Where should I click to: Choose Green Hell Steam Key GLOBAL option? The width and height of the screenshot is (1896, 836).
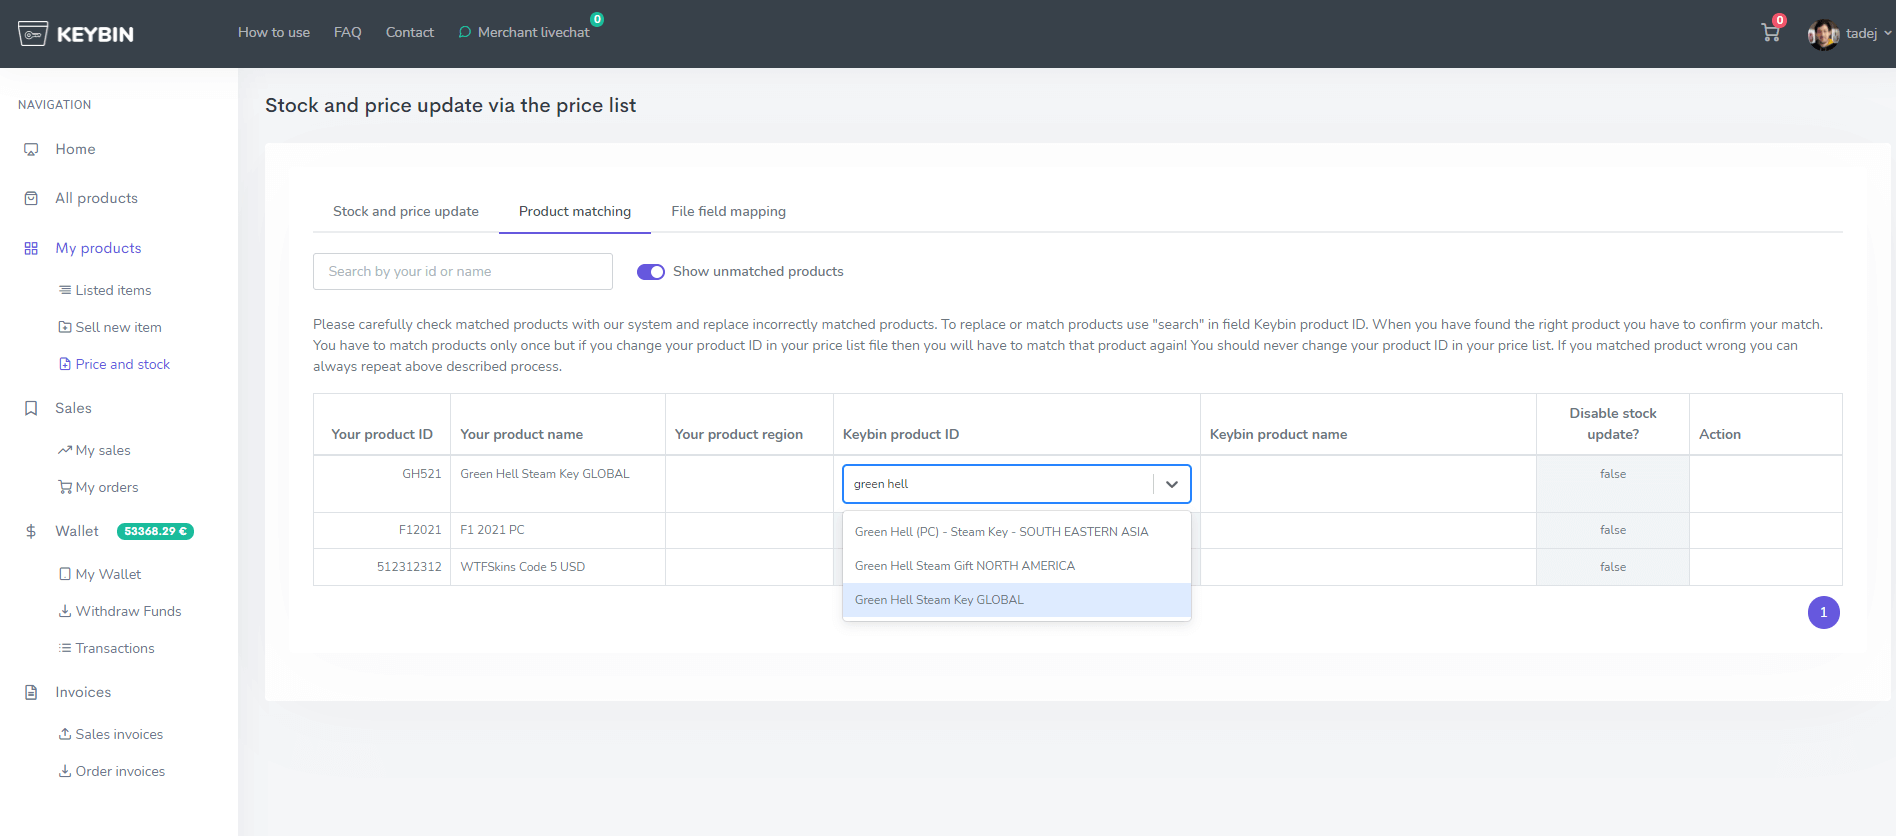click(1017, 600)
